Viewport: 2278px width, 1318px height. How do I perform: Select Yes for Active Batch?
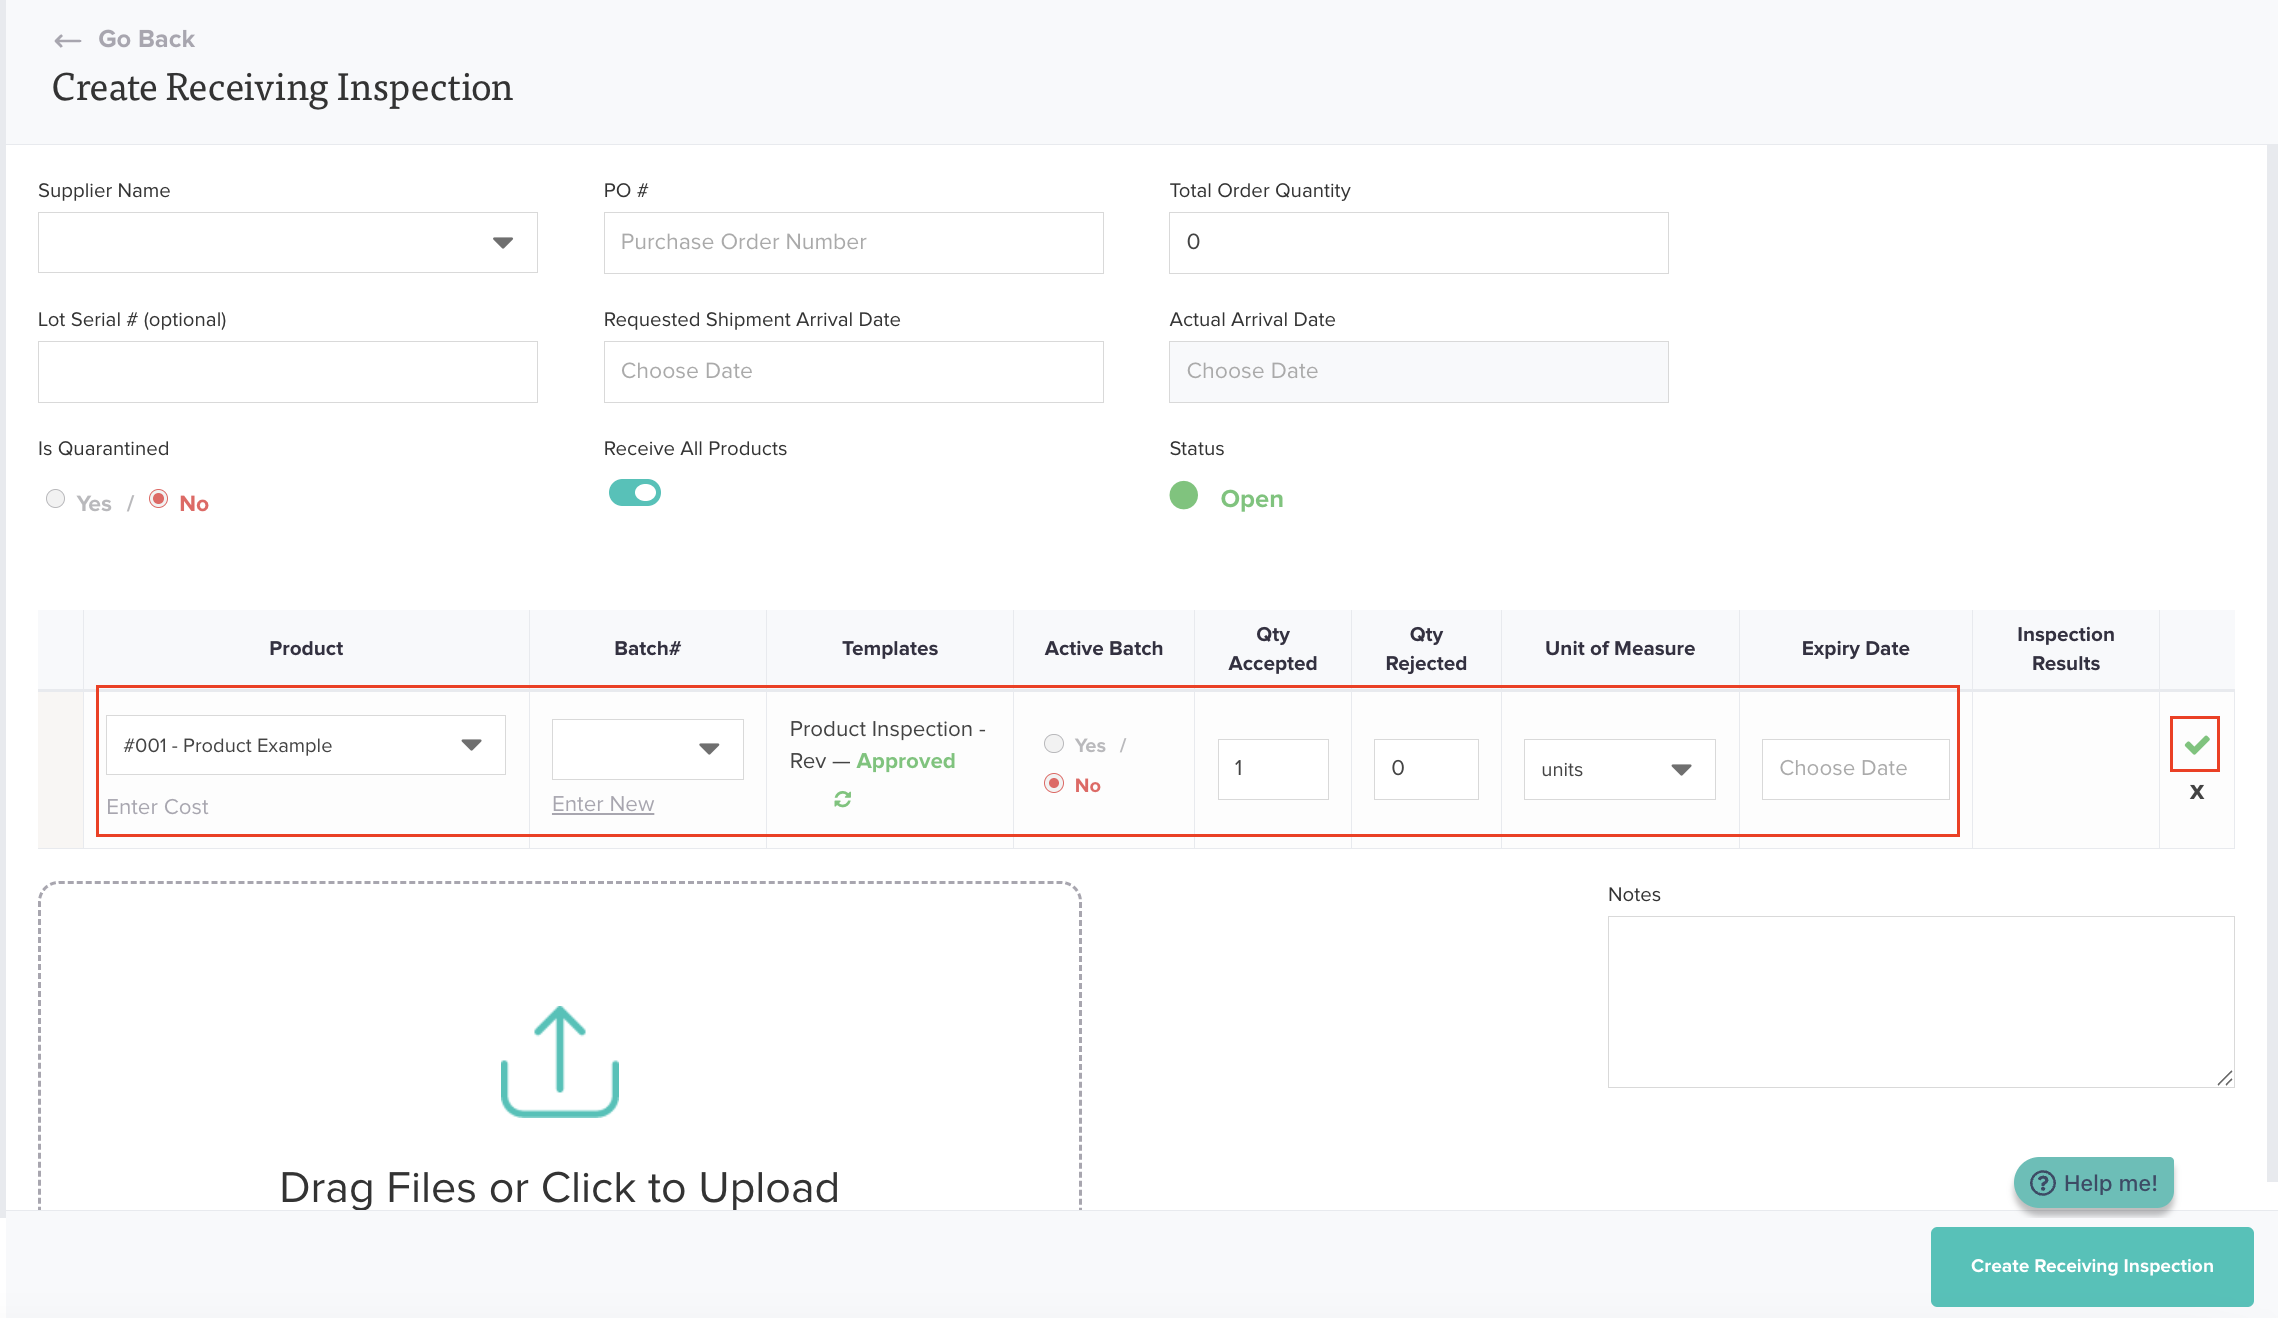[x=1053, y=743]
